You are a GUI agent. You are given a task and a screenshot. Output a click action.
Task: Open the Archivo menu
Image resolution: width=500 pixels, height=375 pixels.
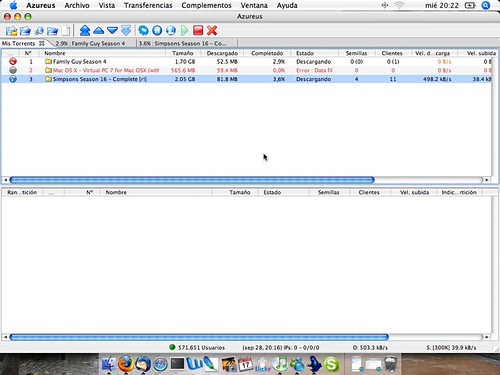(x=77, y=5)
